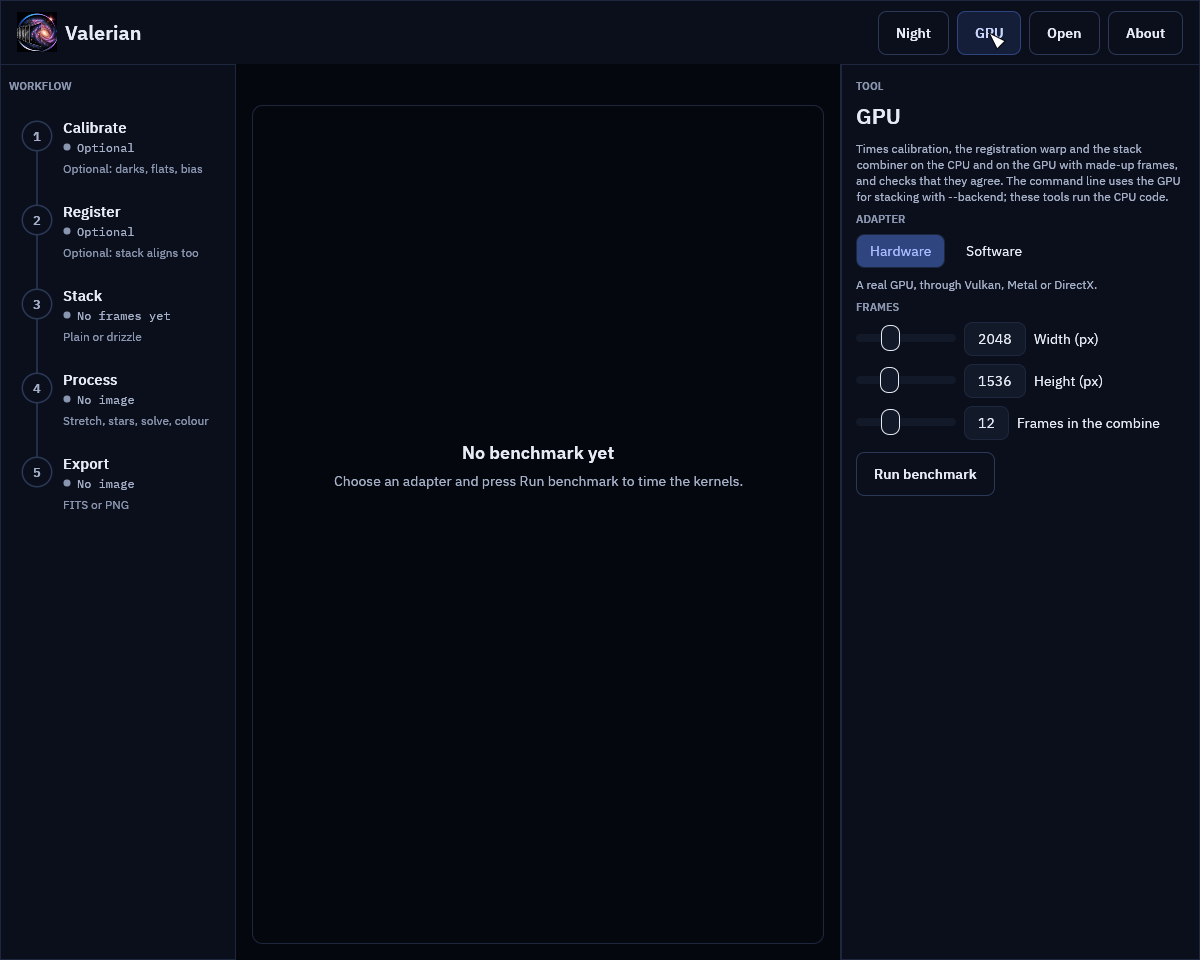Screen dimensions: 1200x960
Task: Select workflow step 3 circle for Stack
Action: (37, 304)
